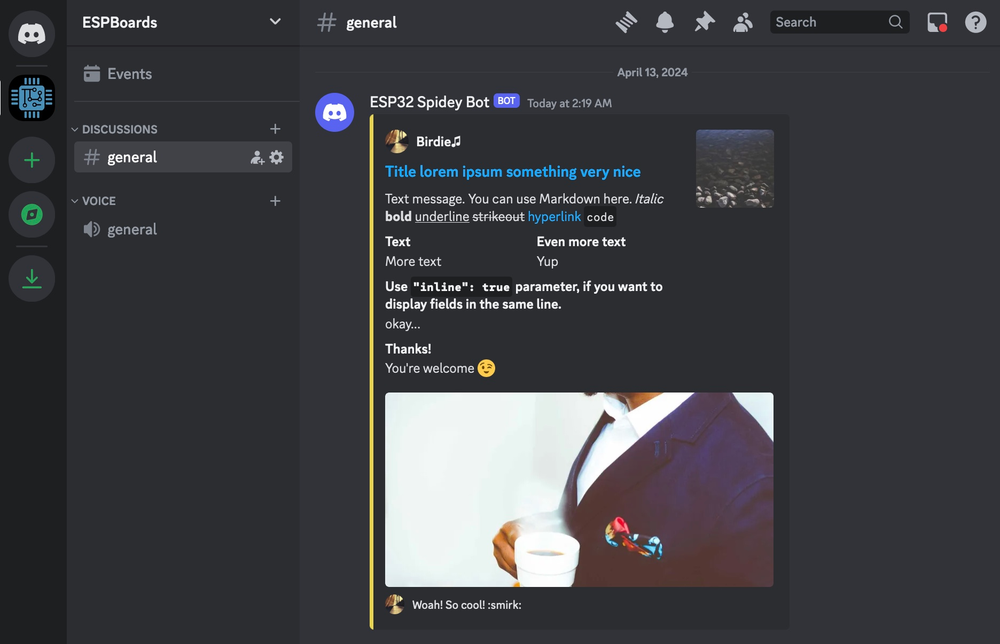Open the rocks thumbnail image in embed
This screenshot has height=644, width=1000.
735,168
